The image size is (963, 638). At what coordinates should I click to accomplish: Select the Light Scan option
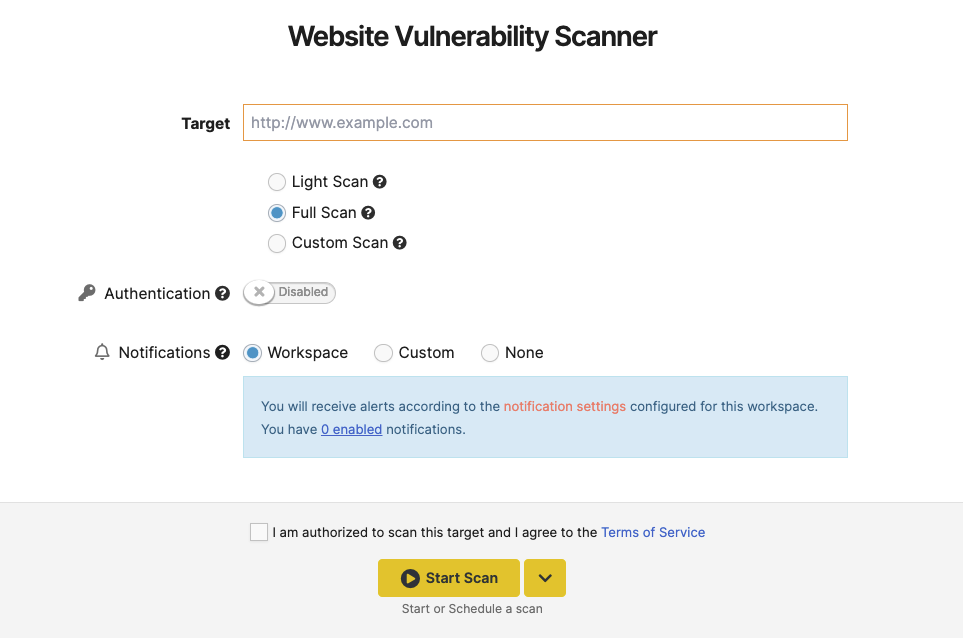coord(276,182)
